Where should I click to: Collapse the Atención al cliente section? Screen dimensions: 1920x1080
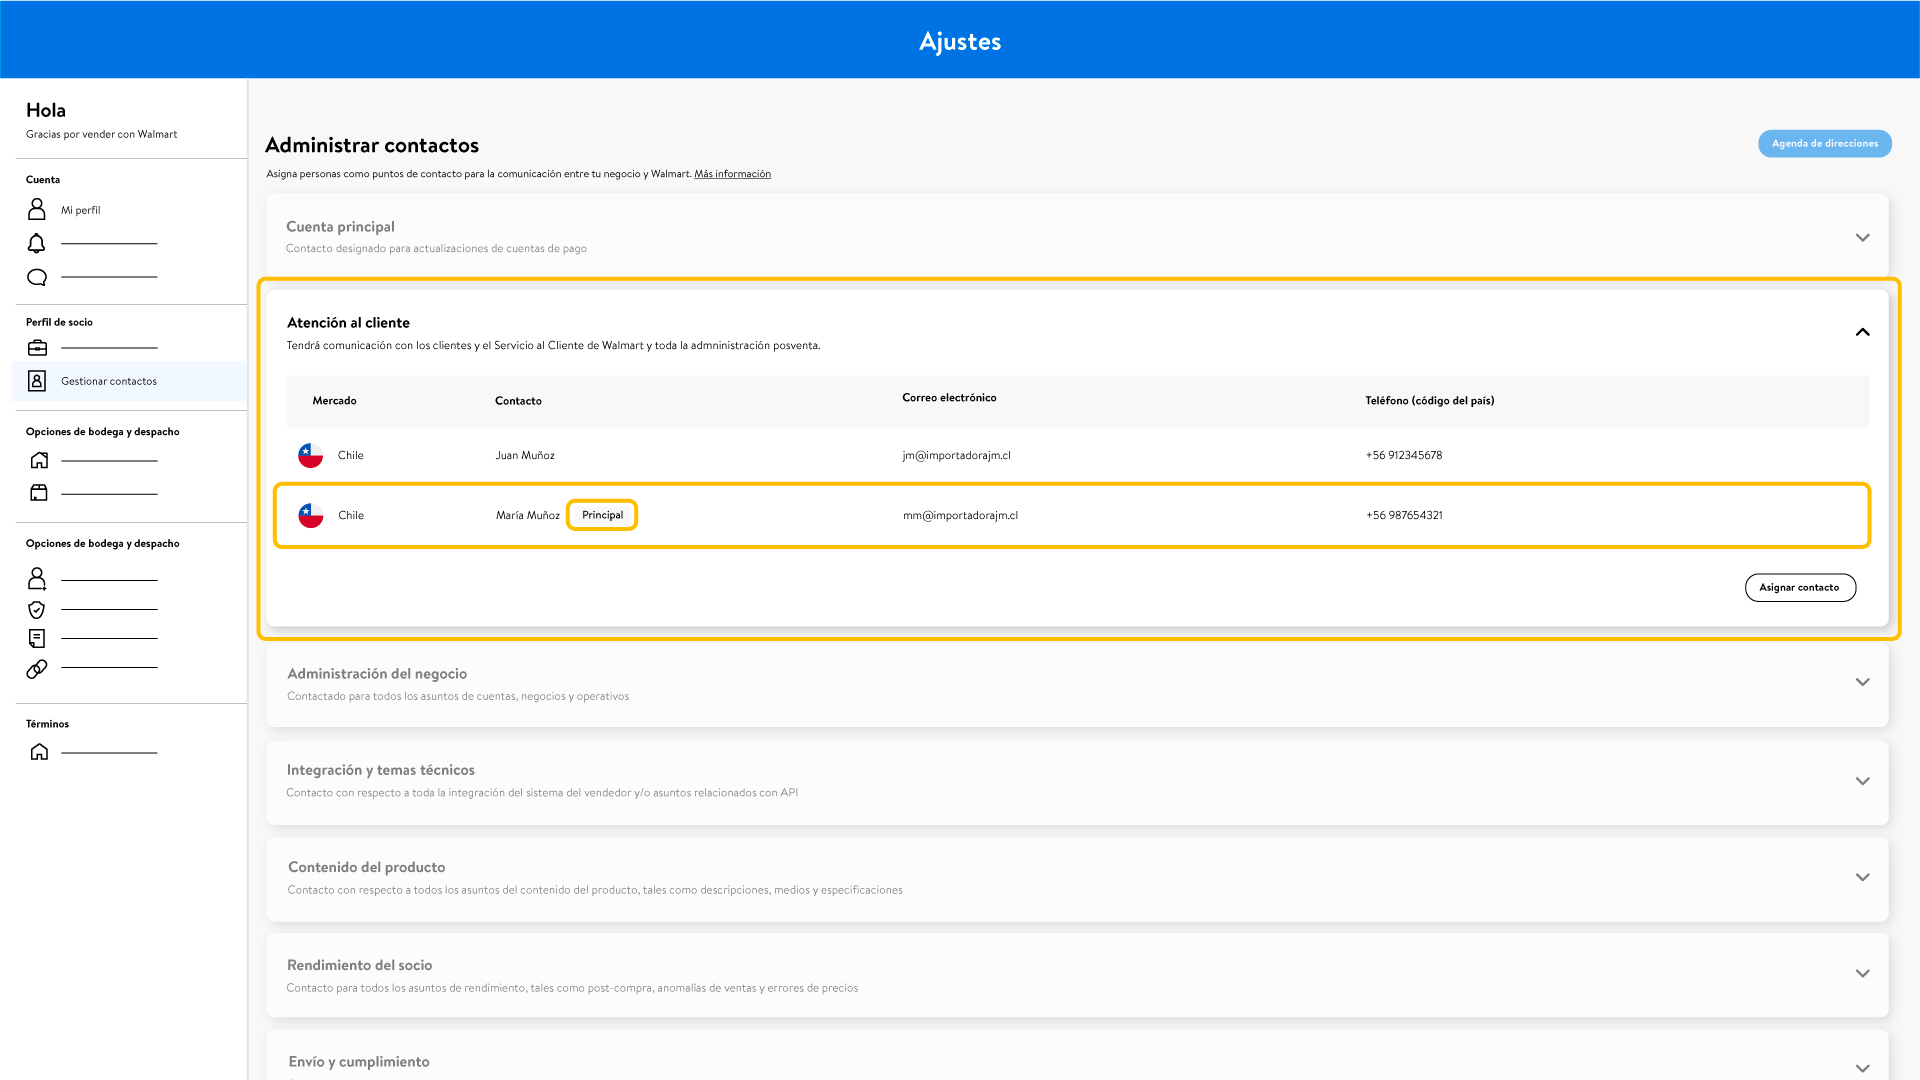(1862, 332)
